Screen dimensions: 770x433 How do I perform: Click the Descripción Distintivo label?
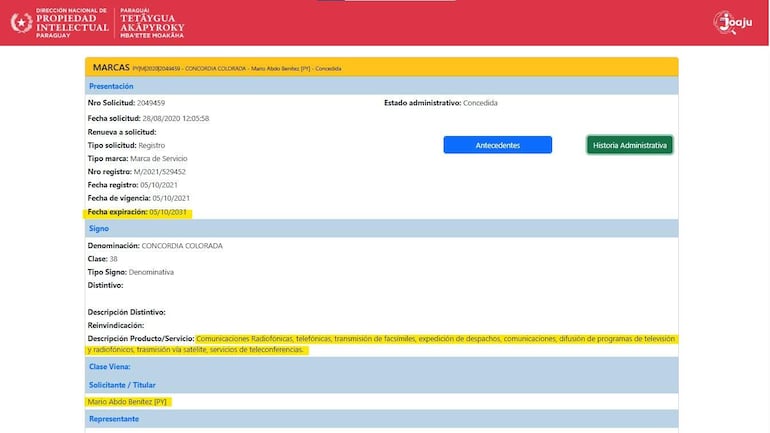click(x=126, y=312)
